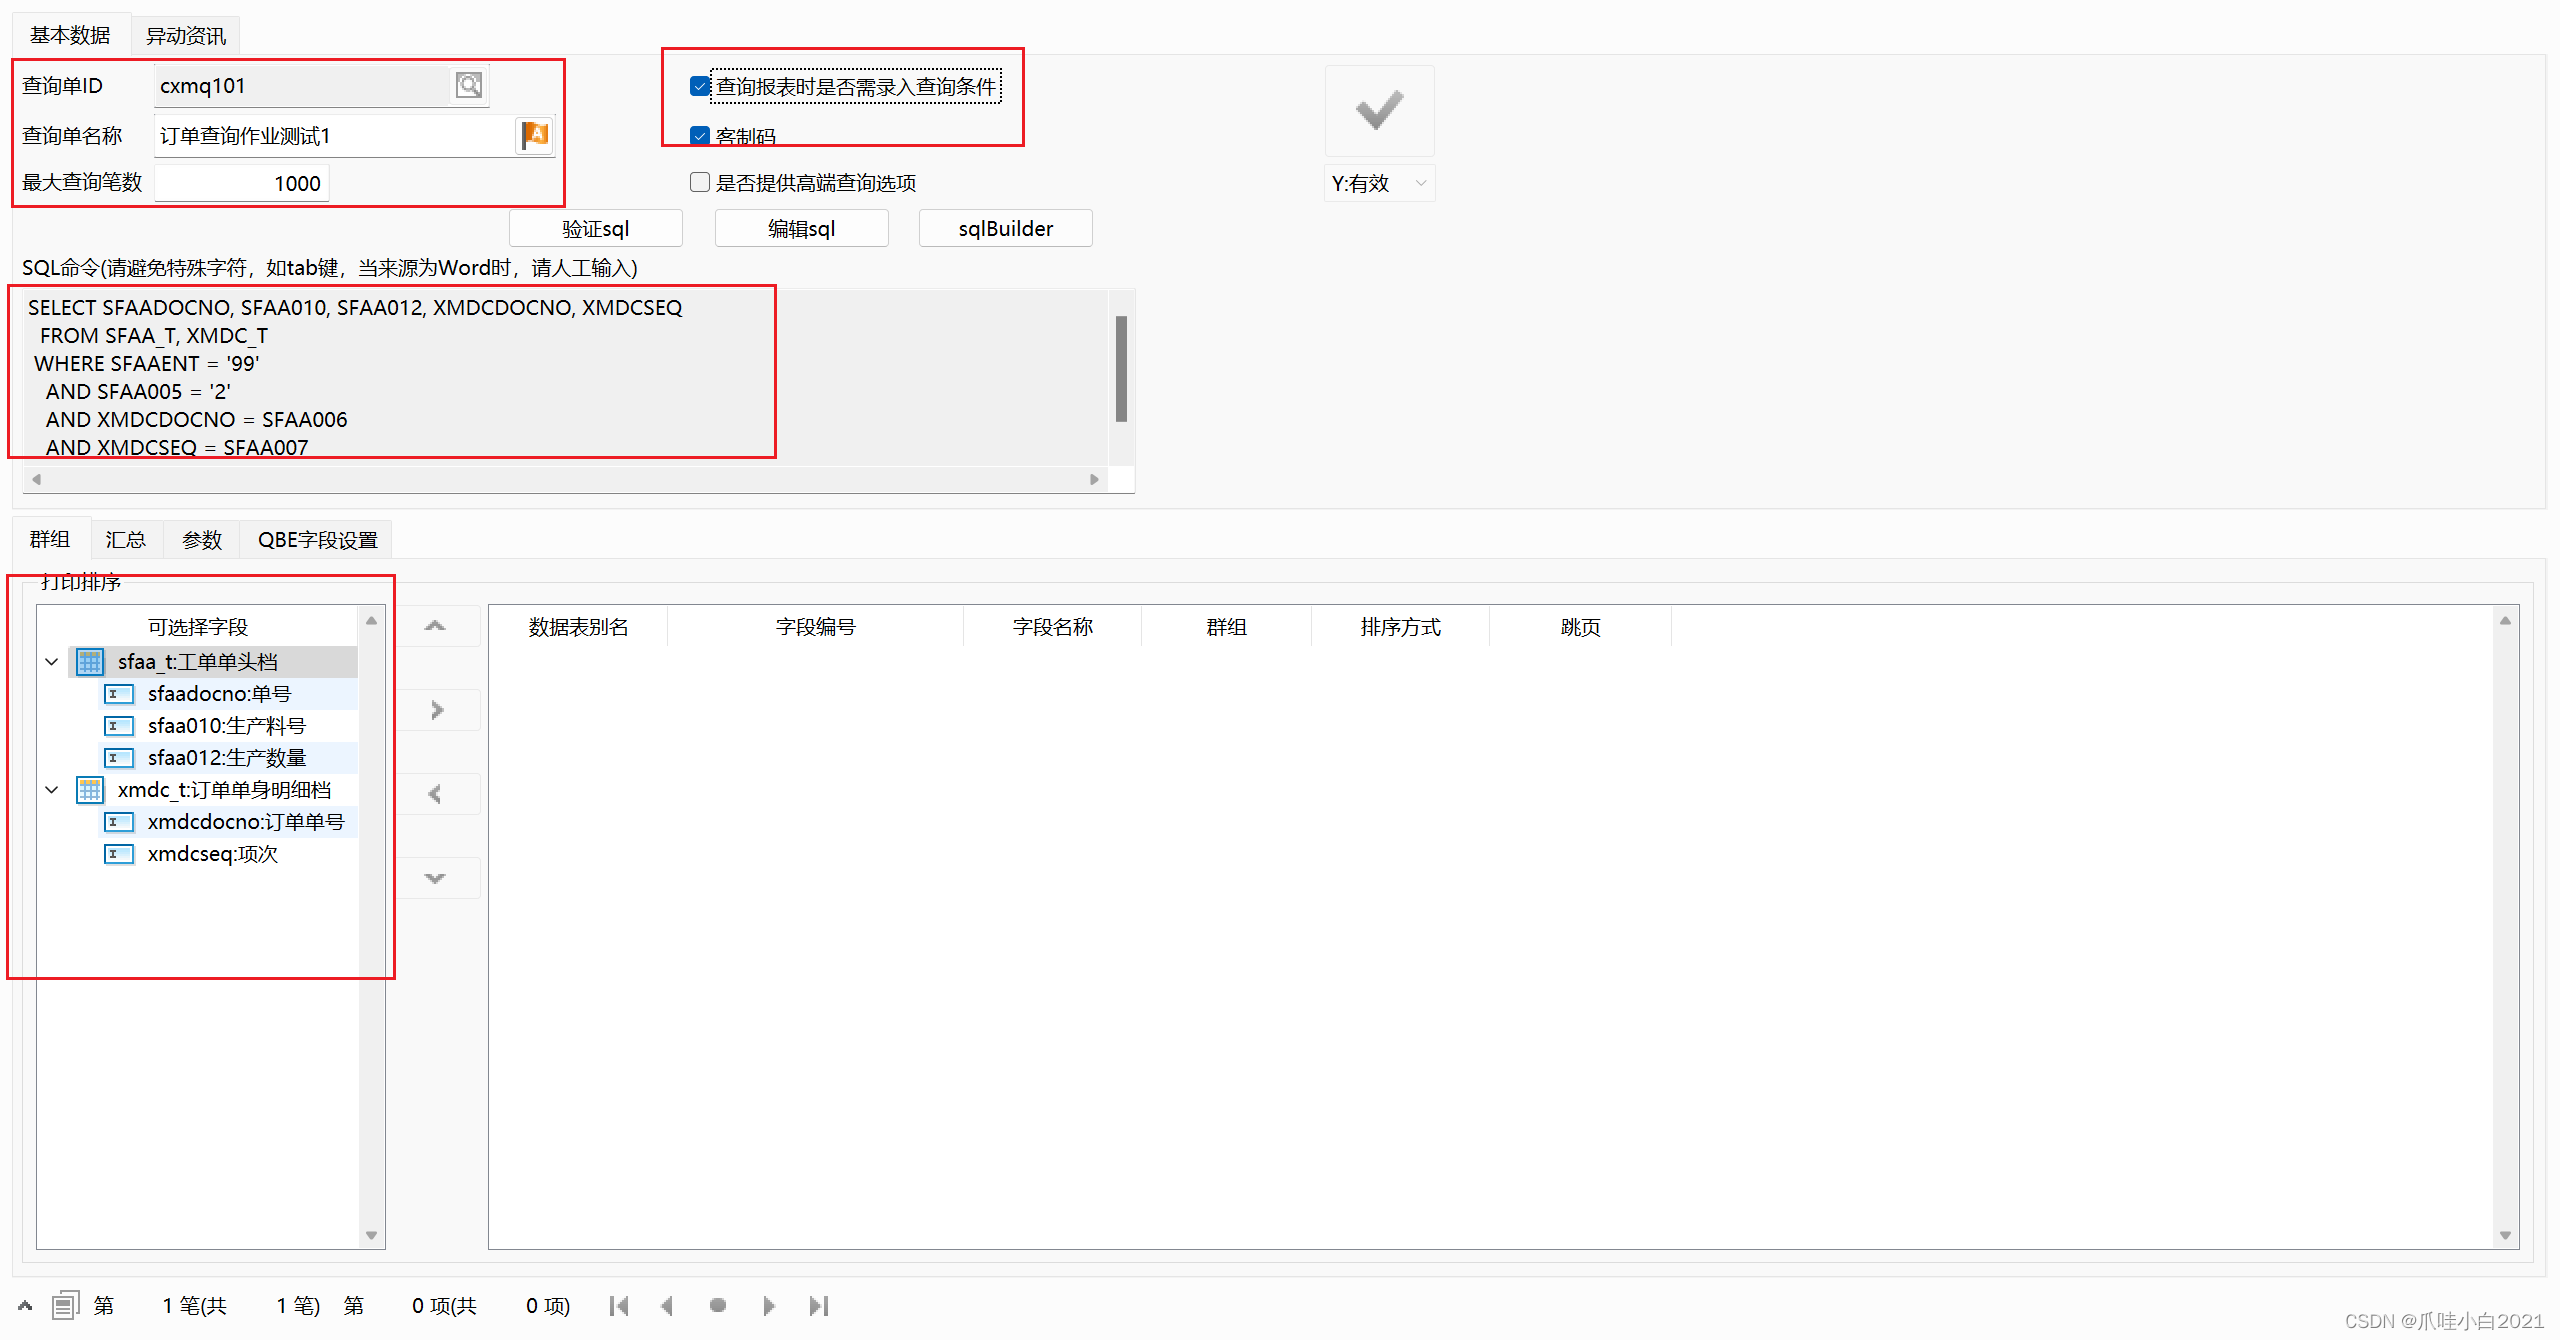Click the xmdc_t table grid icon
This screenshot has height=1340, width=2560.
click(90, 790)
